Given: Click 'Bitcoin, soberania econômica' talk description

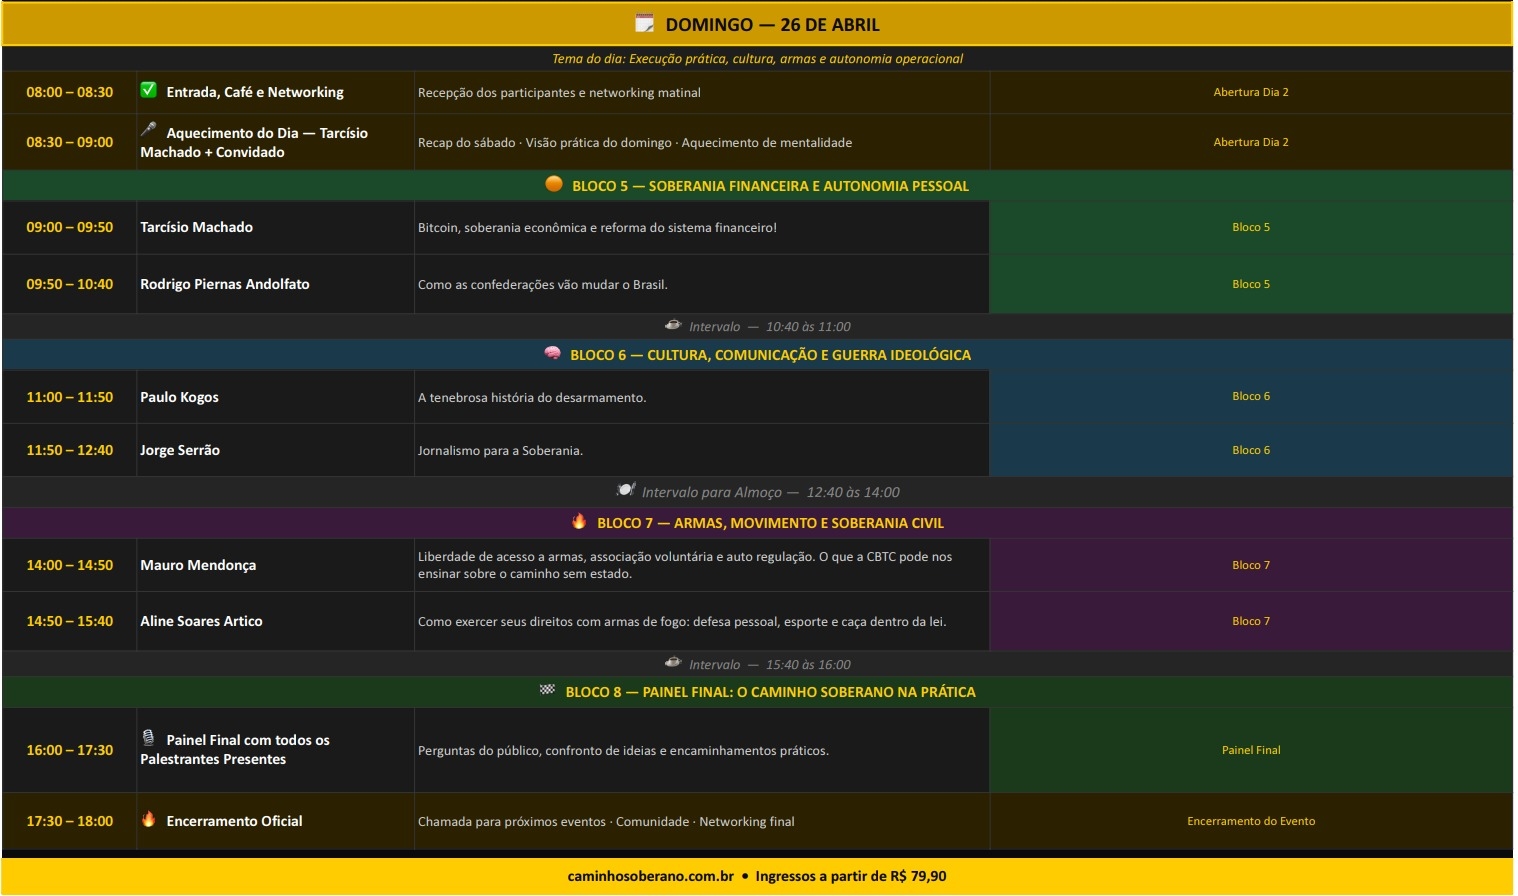Looking at the screenshot, I should pyautogui.click(x=597, y=228).
